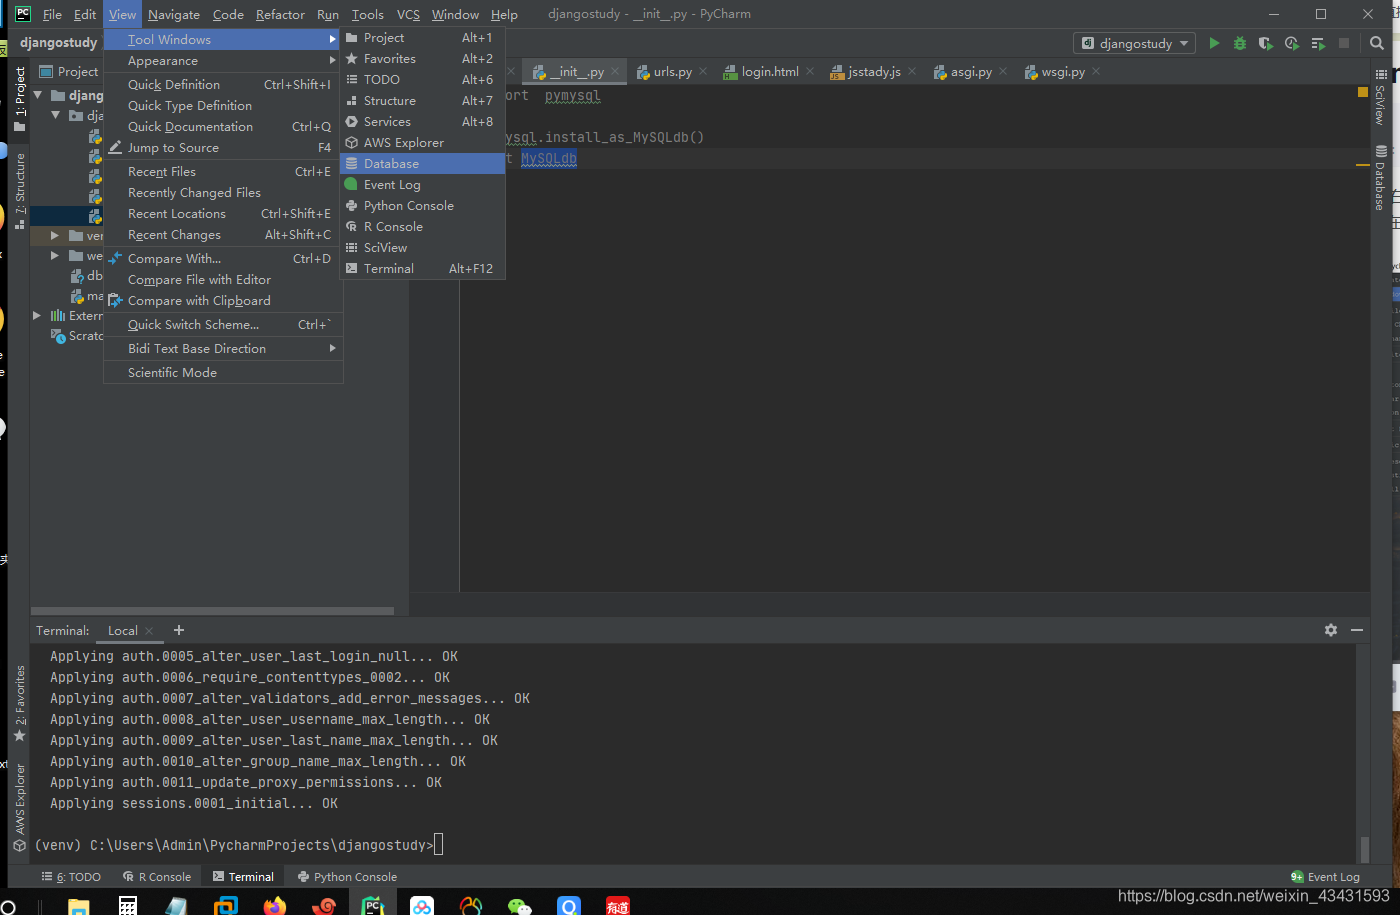Close the Local terminal tab
This screenshot has height=915, width=1400.
click(149, 631)
